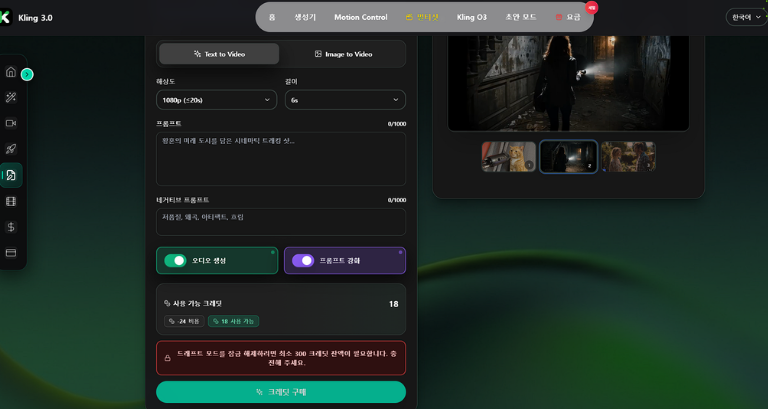Go to 홈 in top navigation
Image resolution: width=768 pixels, height=409 pixels.
272,17
